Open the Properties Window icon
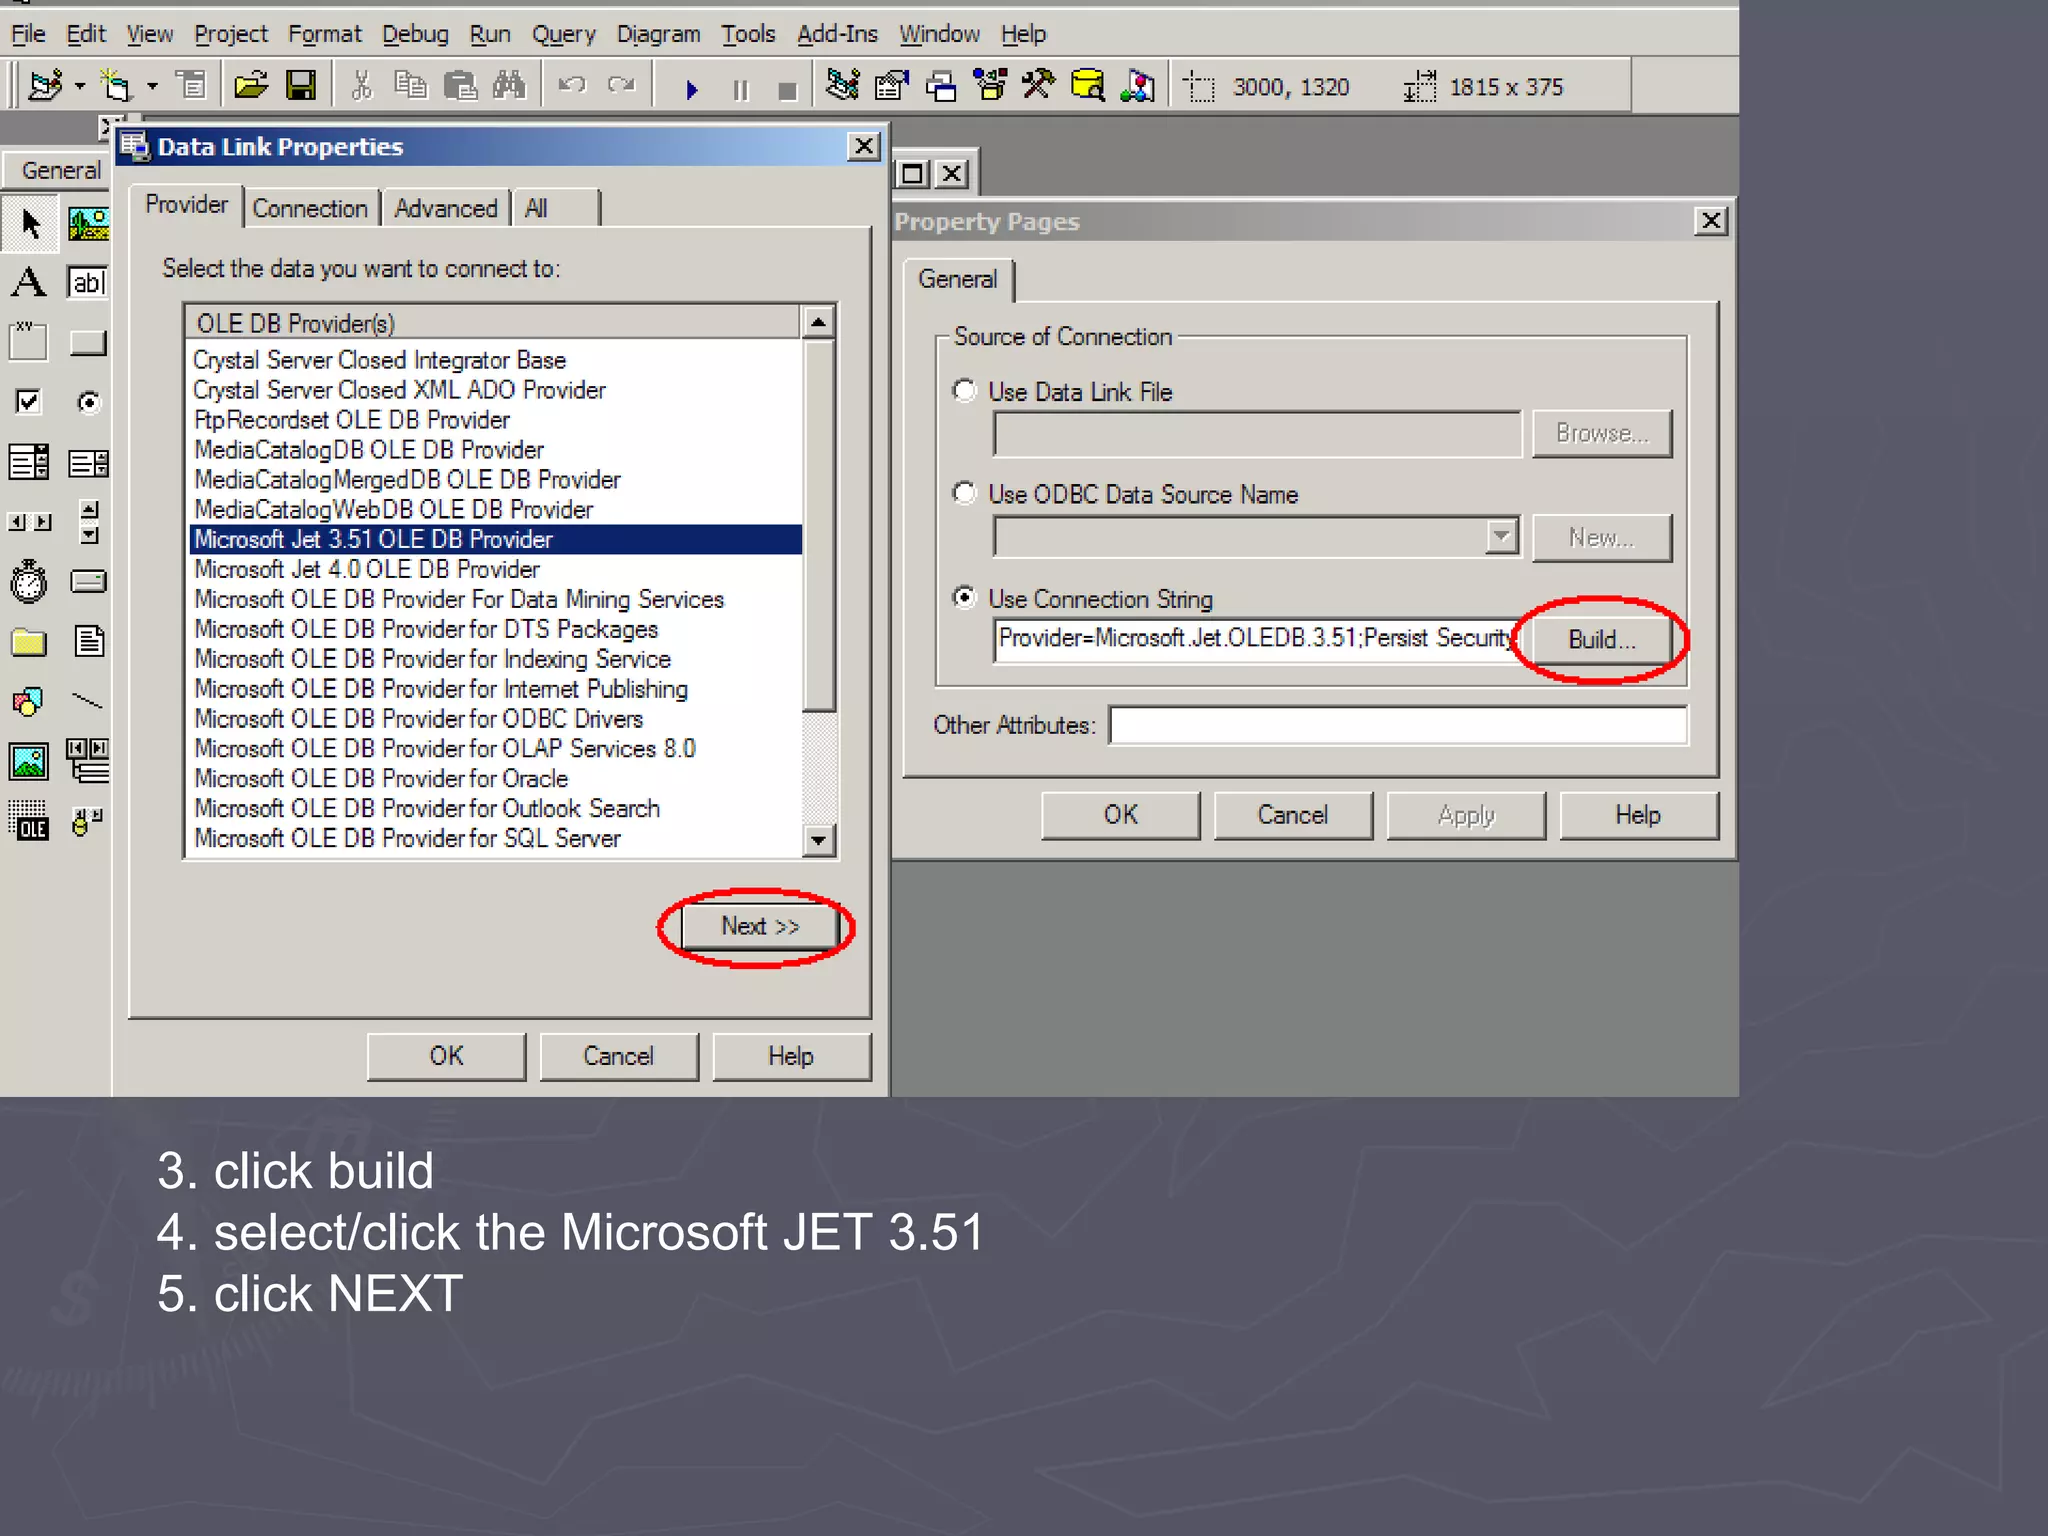This screenshot has width=2048, height=1536. click(892, 86)
